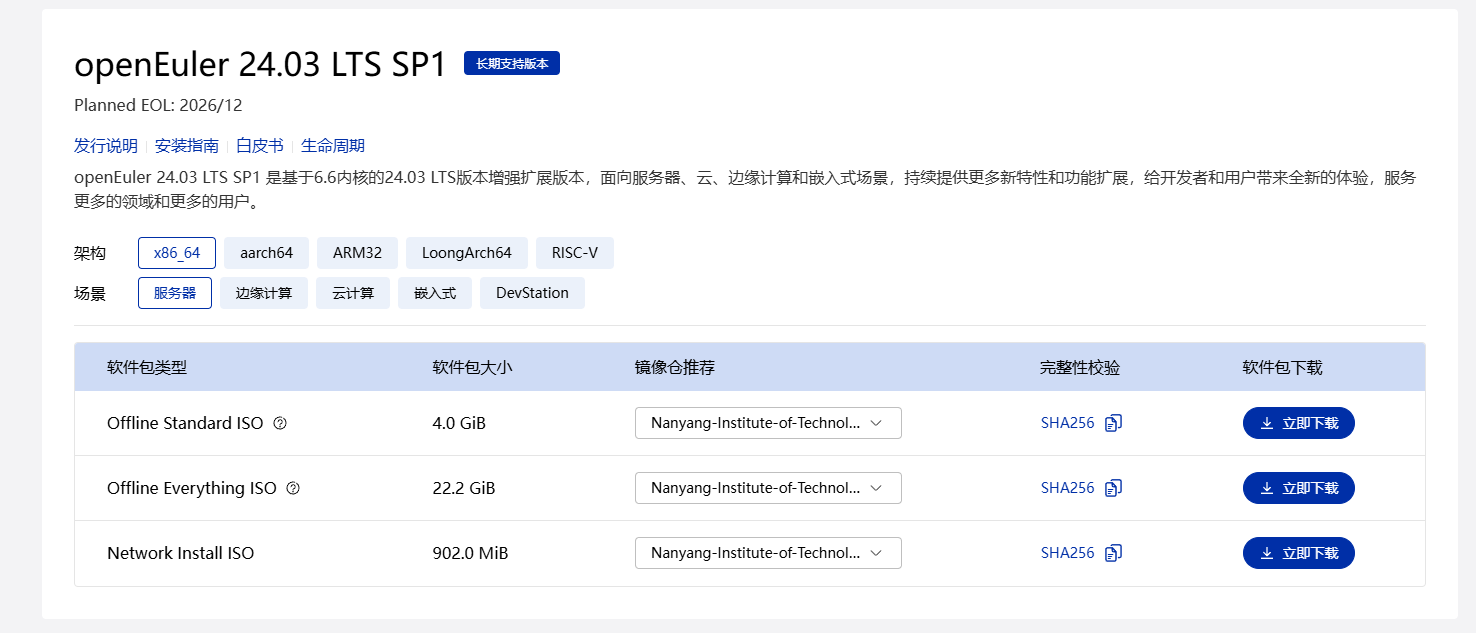Click the 场景 label
This screenshot has width=1476, height=633.
pyautogui.click(x=90, y=293)
